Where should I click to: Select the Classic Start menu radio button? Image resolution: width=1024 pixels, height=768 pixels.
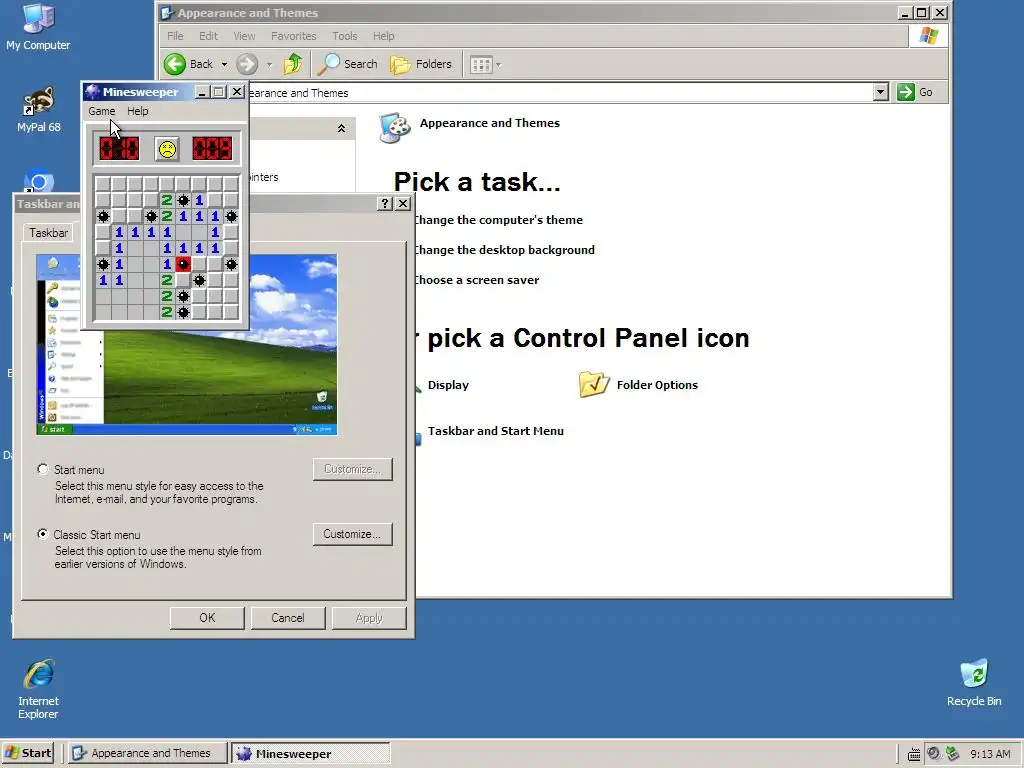coord(43,534)
